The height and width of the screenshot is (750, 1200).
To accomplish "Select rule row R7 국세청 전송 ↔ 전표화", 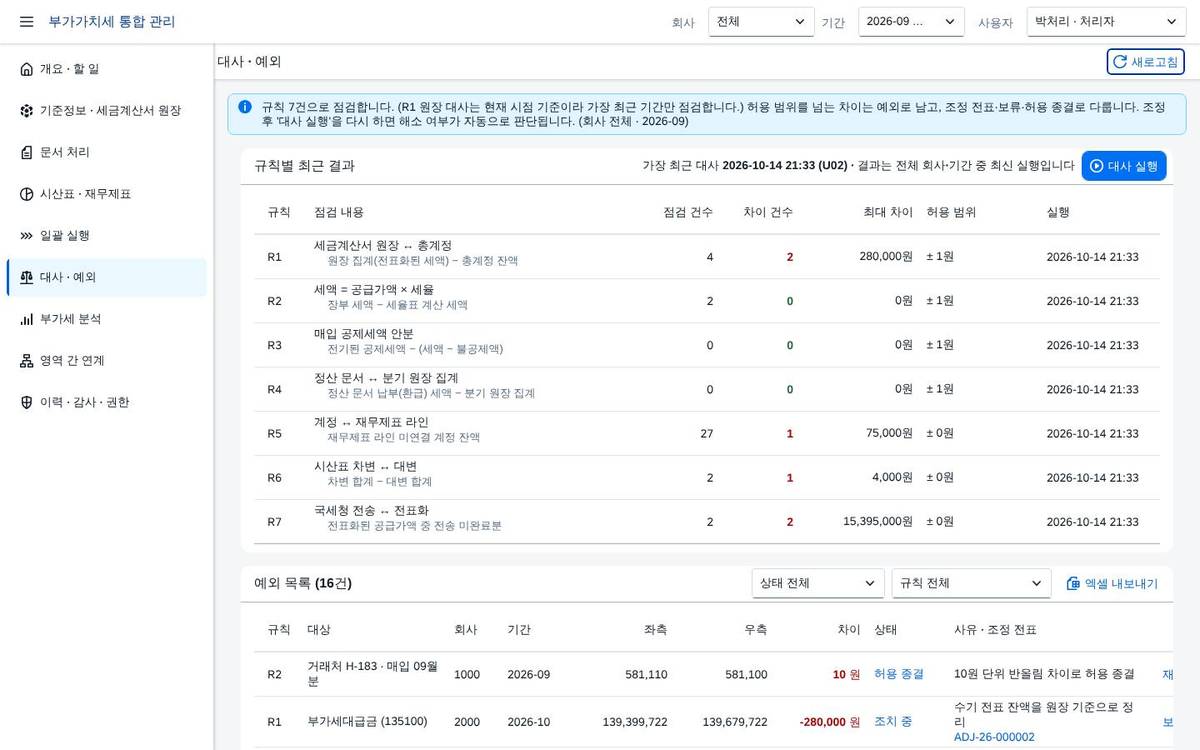I will 707,521.
